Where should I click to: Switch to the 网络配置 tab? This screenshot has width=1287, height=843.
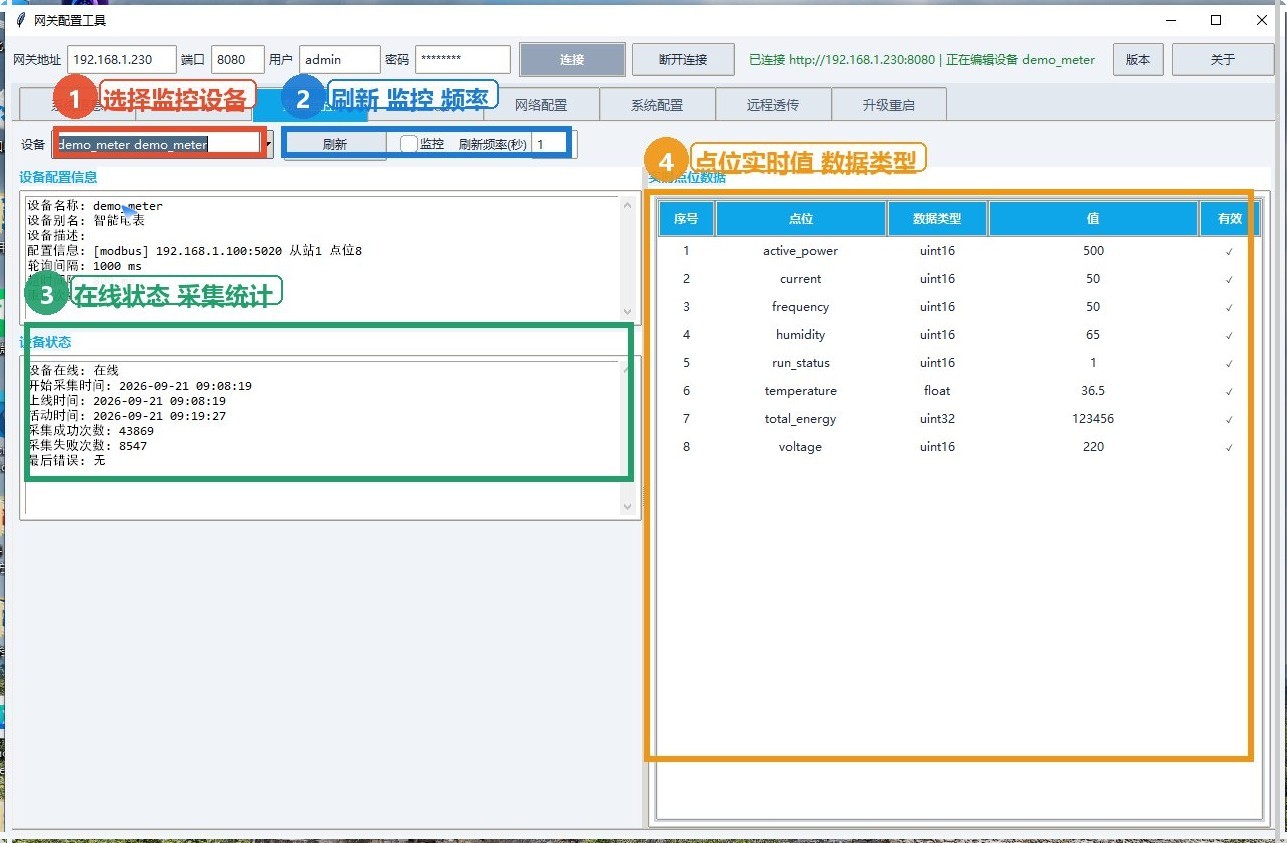click(x=541, y=104)
